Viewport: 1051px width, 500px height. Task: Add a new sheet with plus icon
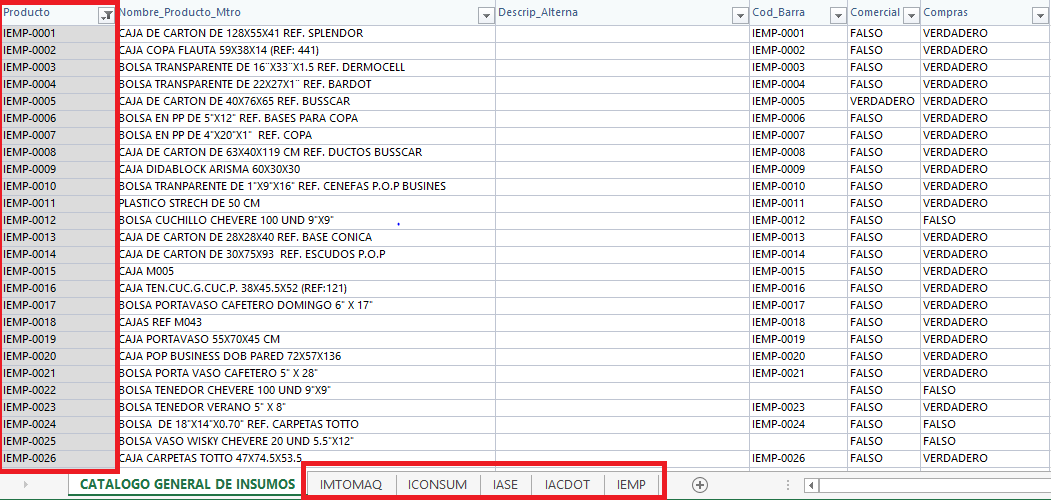click(x=700, y=485)
